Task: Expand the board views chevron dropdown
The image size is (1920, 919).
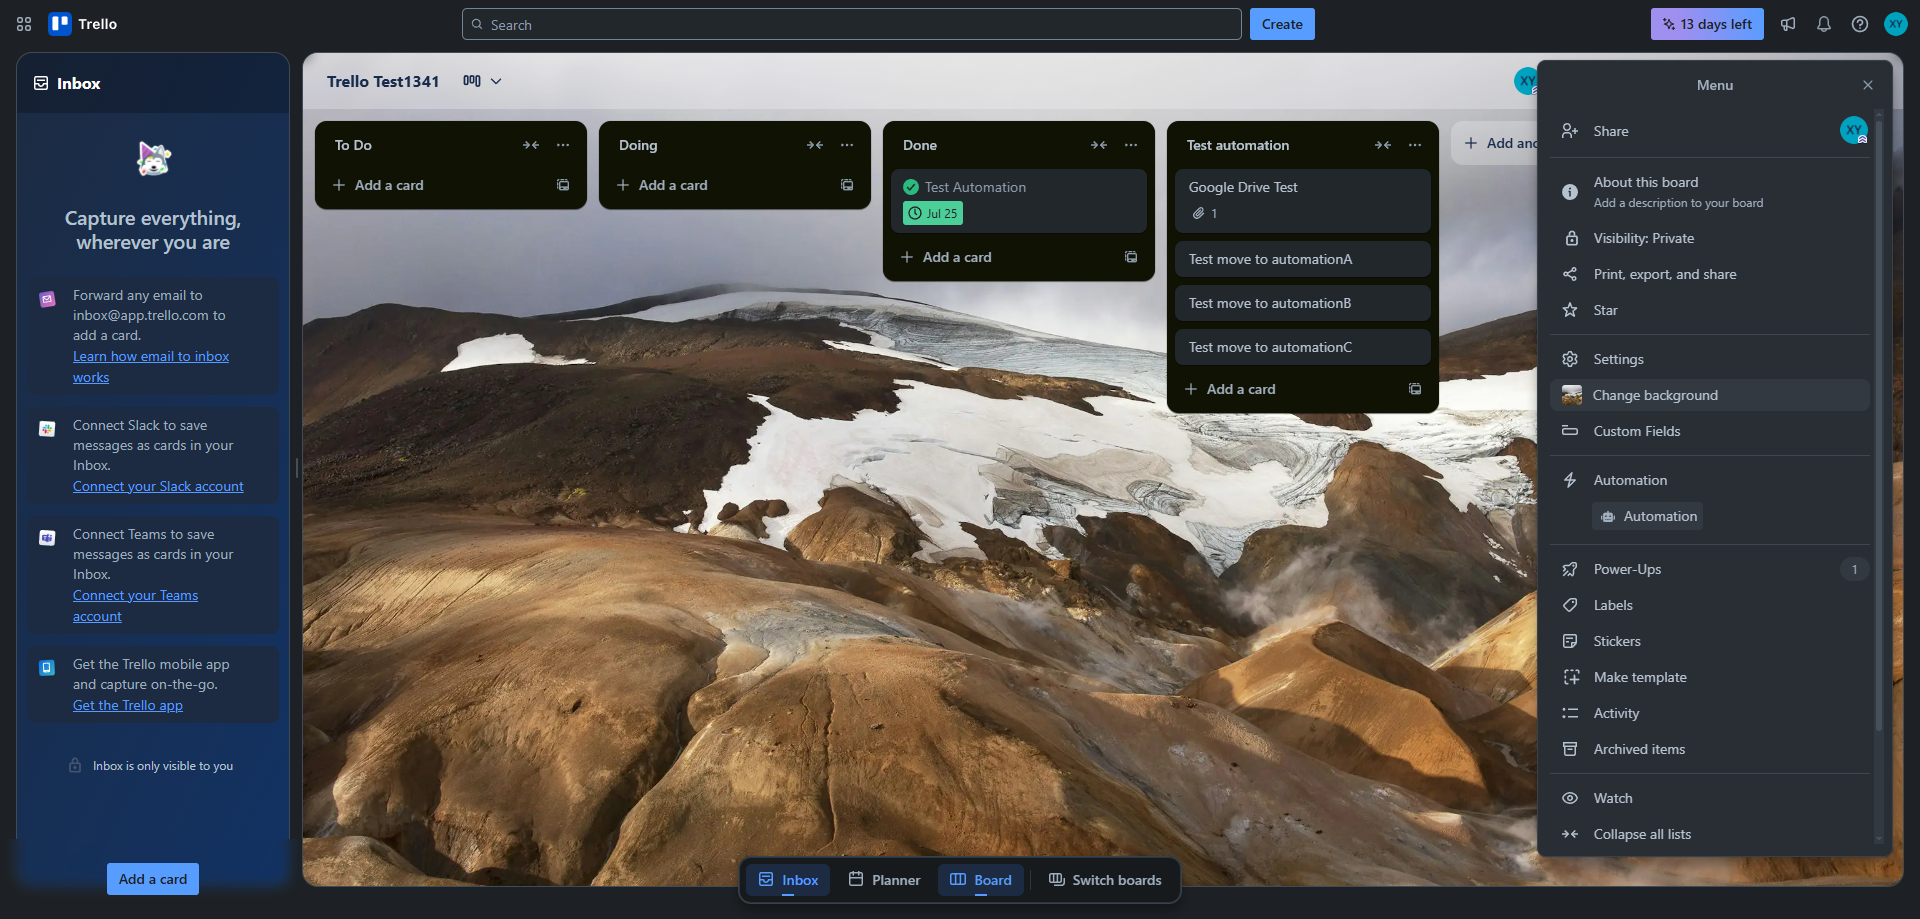Action: pos(496,81)
